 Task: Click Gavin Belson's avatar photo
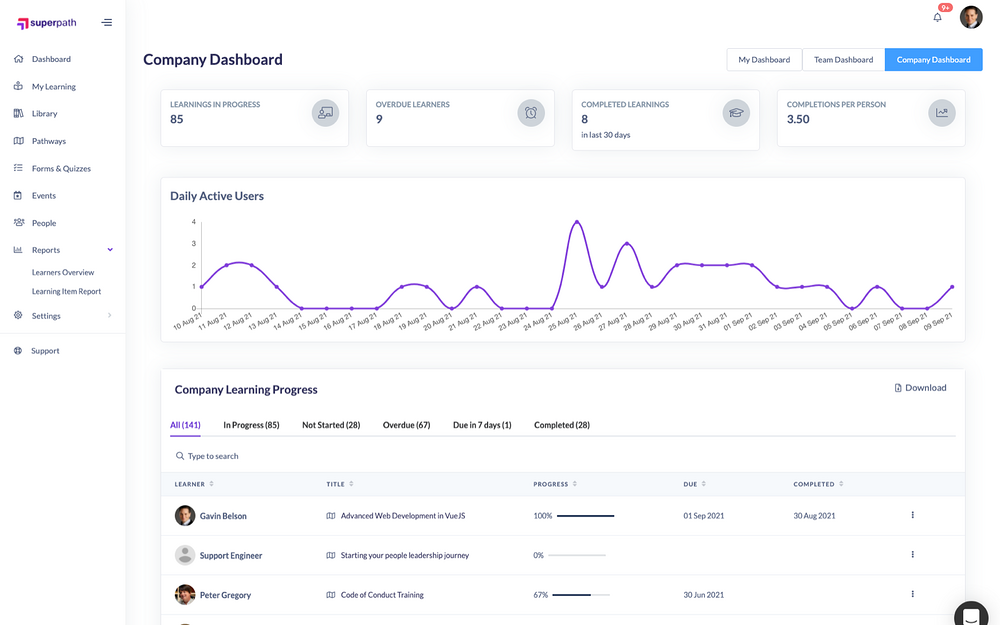pyautogui.click(x=185, y=515)
